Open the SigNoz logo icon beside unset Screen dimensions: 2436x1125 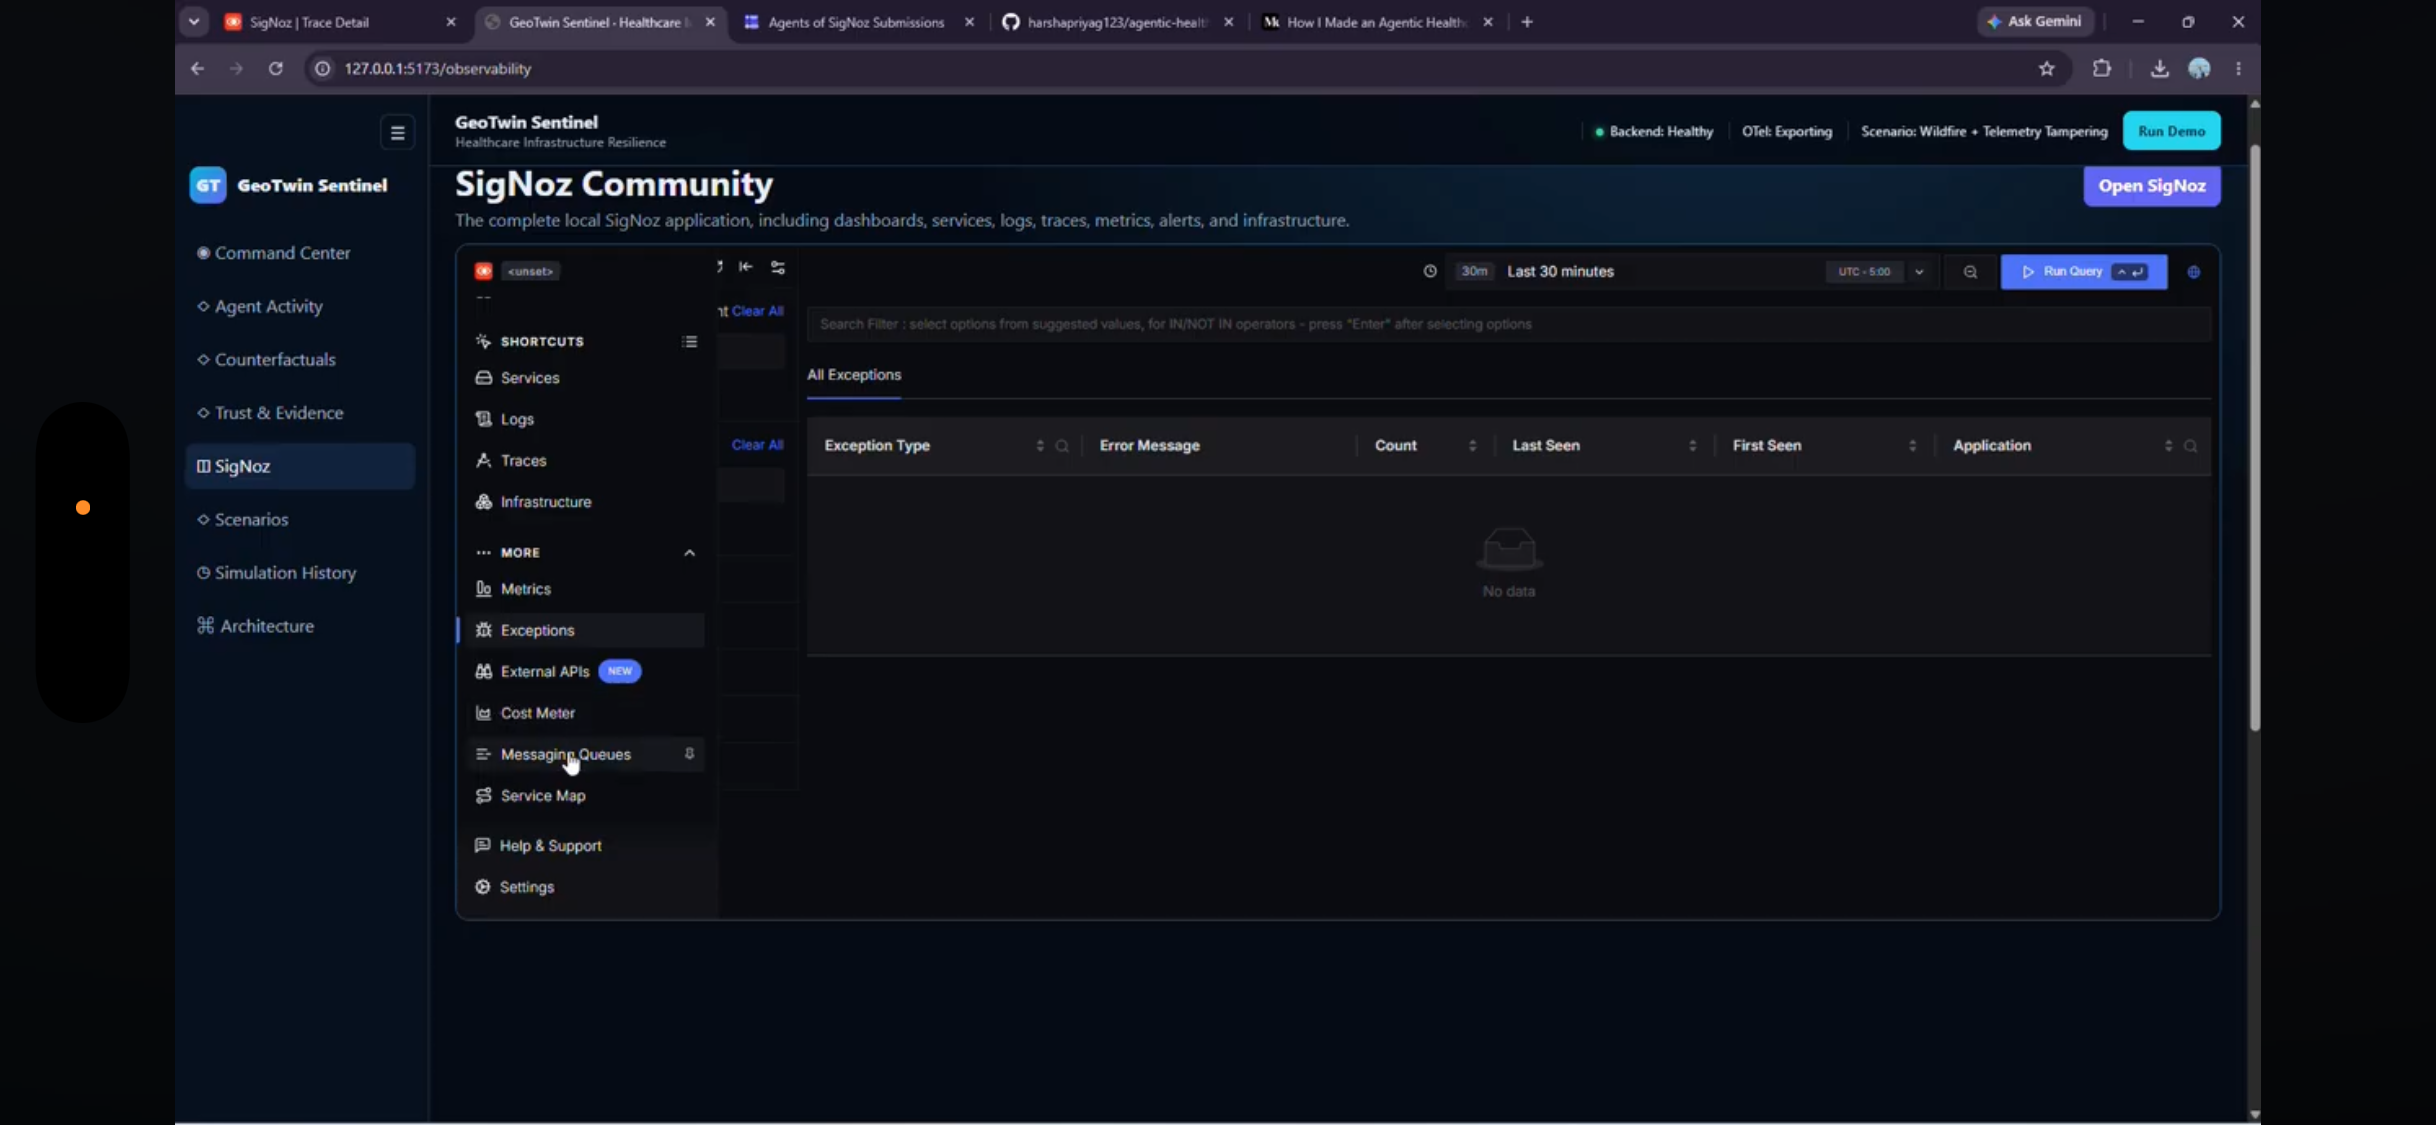483,271
